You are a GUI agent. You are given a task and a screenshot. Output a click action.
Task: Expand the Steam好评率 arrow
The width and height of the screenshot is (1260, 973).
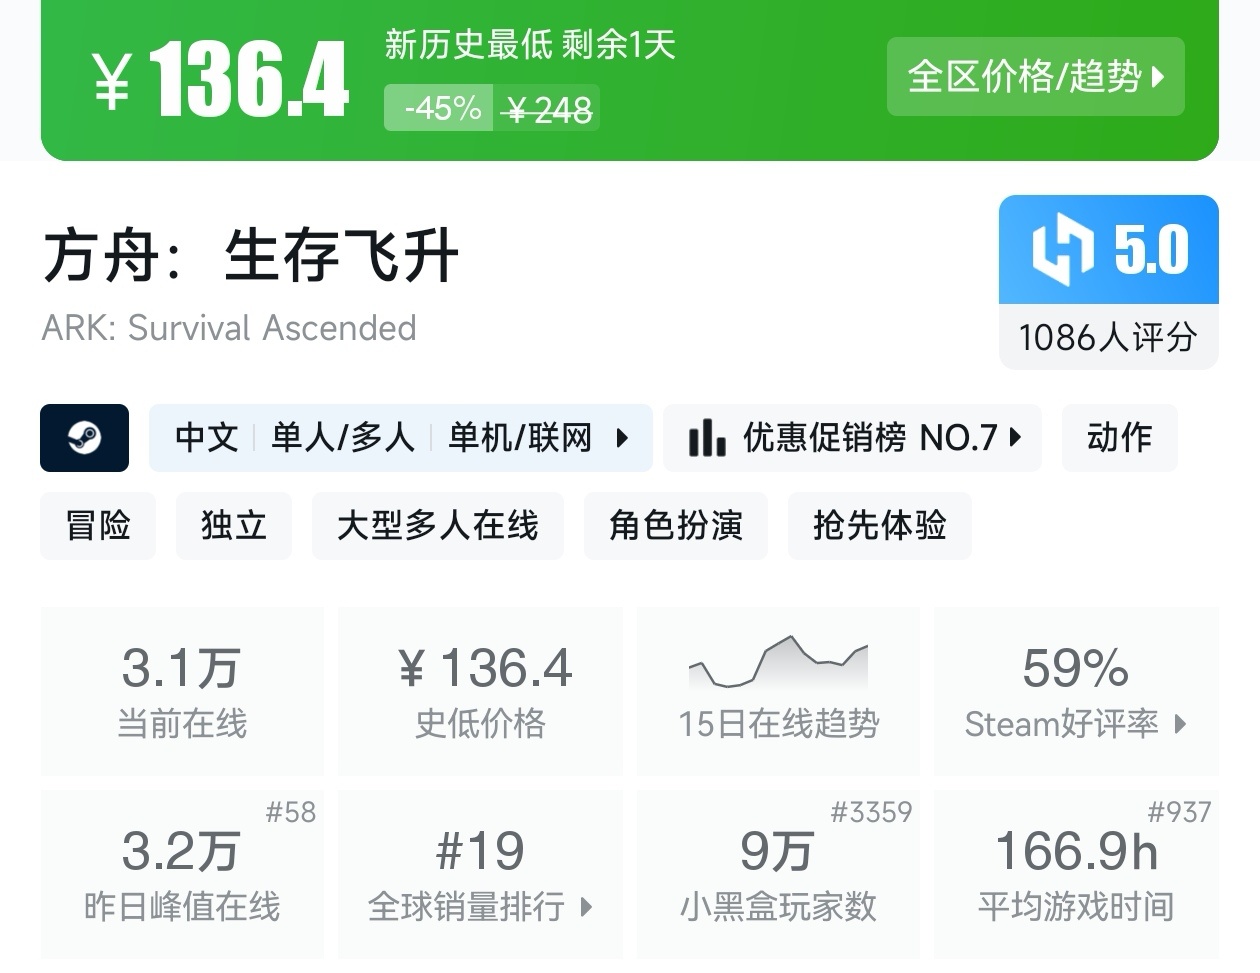point(1180,723)
